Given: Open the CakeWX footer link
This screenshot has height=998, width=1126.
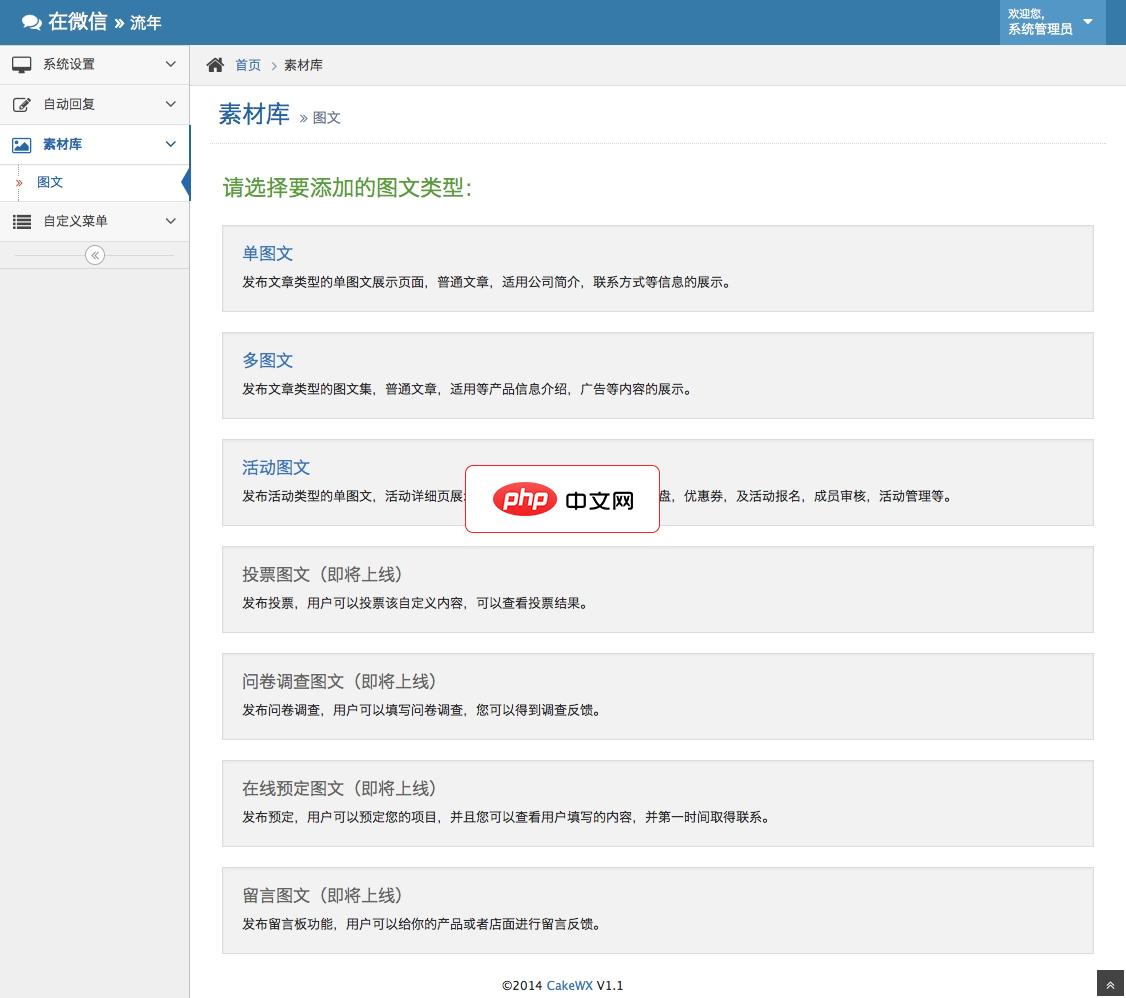Looking at the screenshot, I should [x=569, y=986].
